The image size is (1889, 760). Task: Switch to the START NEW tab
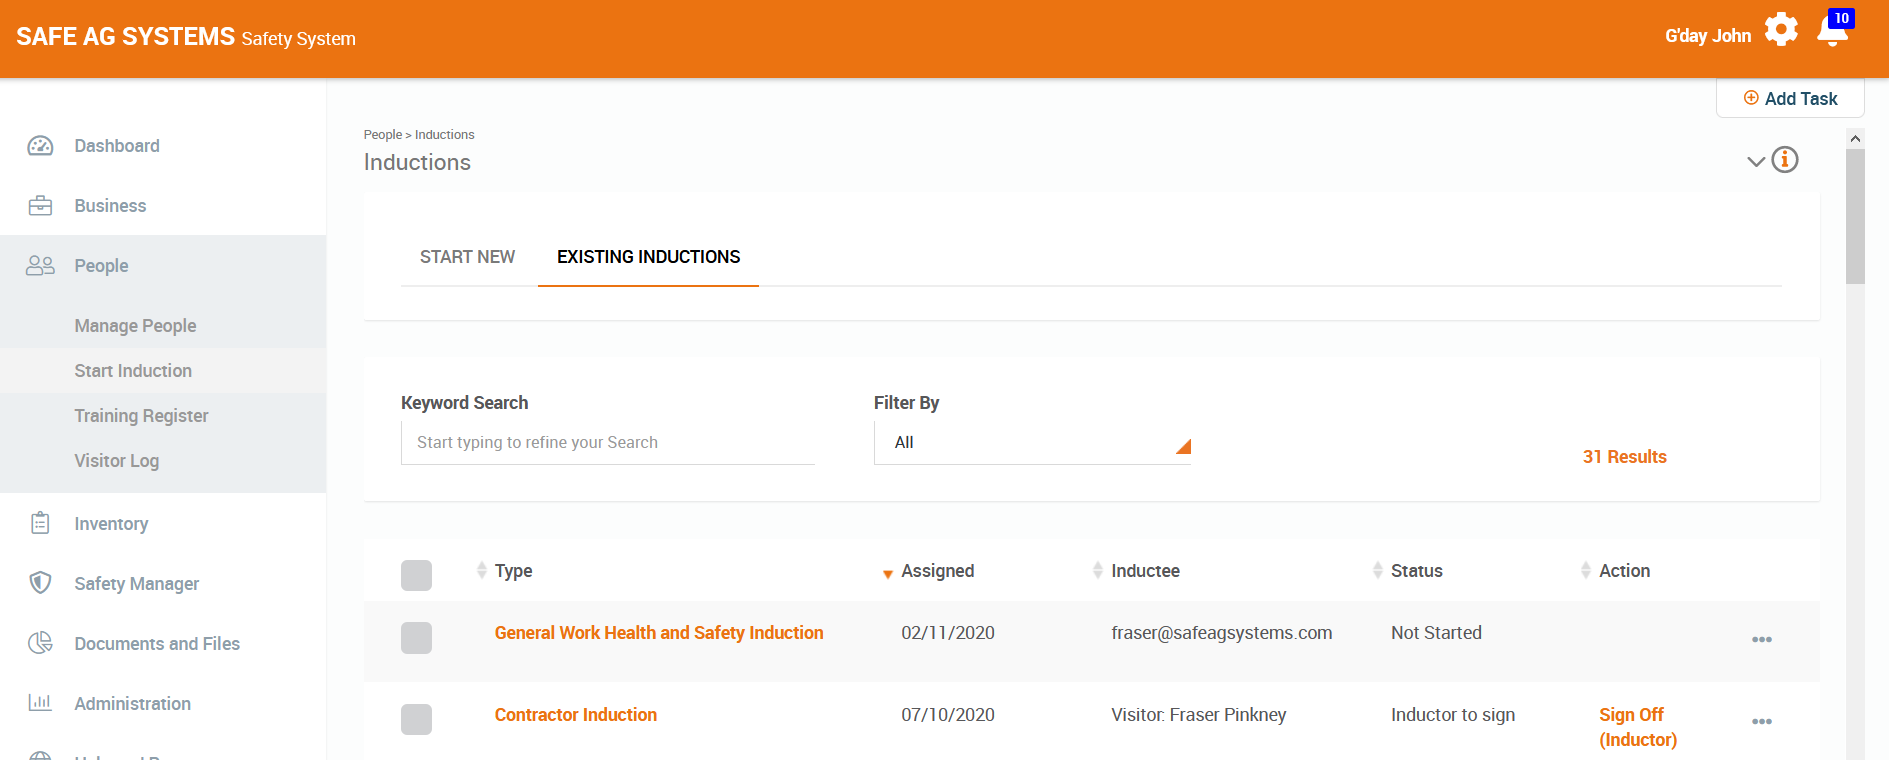467,257
